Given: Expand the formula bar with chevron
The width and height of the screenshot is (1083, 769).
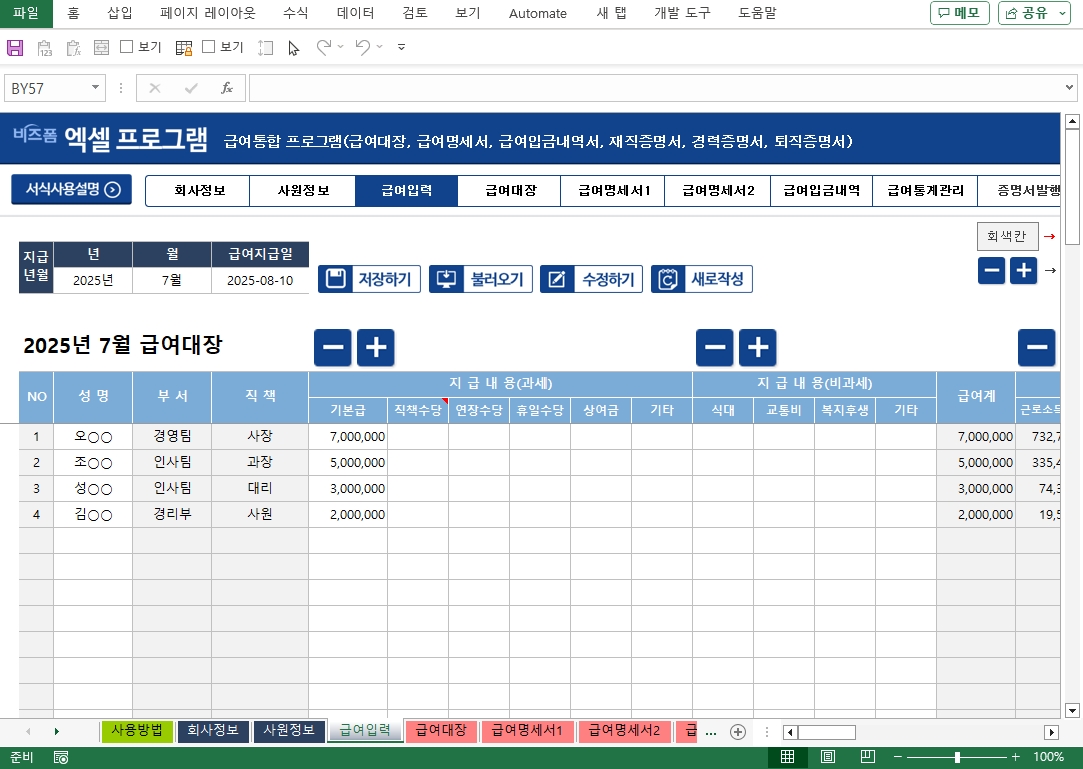Looking at the screenshot, I should [1069, 88].
